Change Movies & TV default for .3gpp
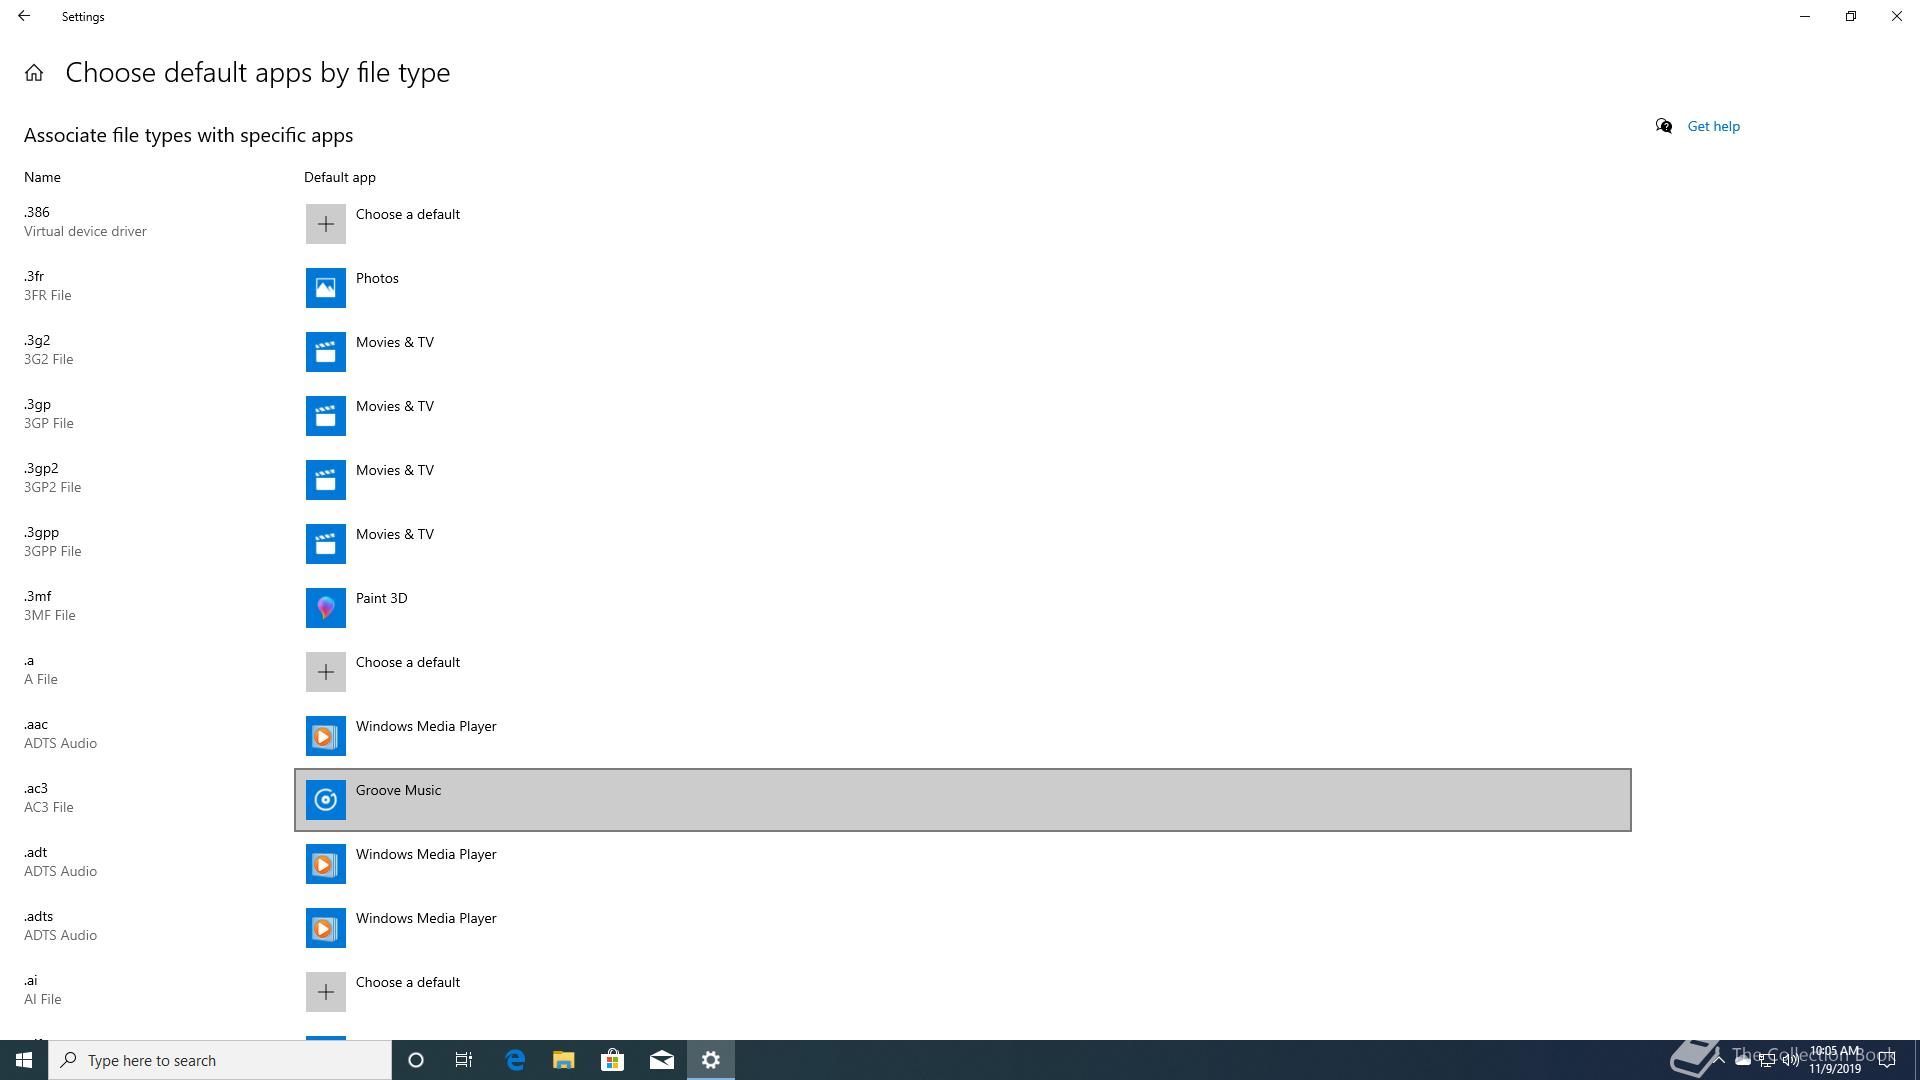 point(963,544)
